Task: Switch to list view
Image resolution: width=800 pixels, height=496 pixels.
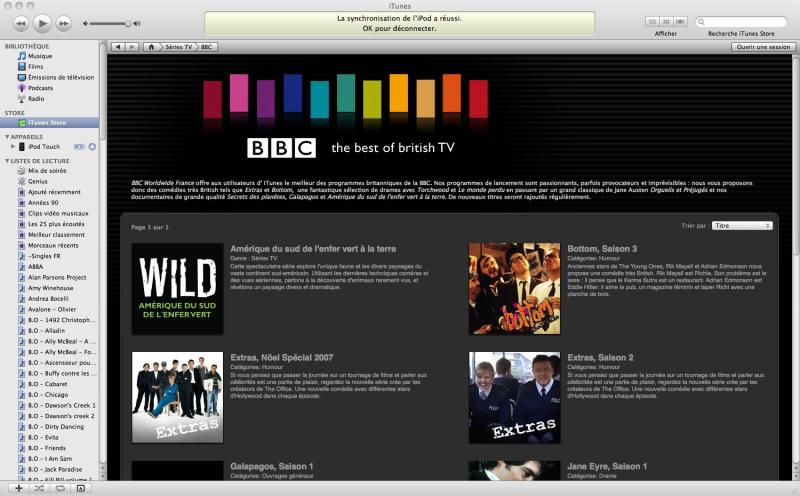Action: click(x=652, y=22)
